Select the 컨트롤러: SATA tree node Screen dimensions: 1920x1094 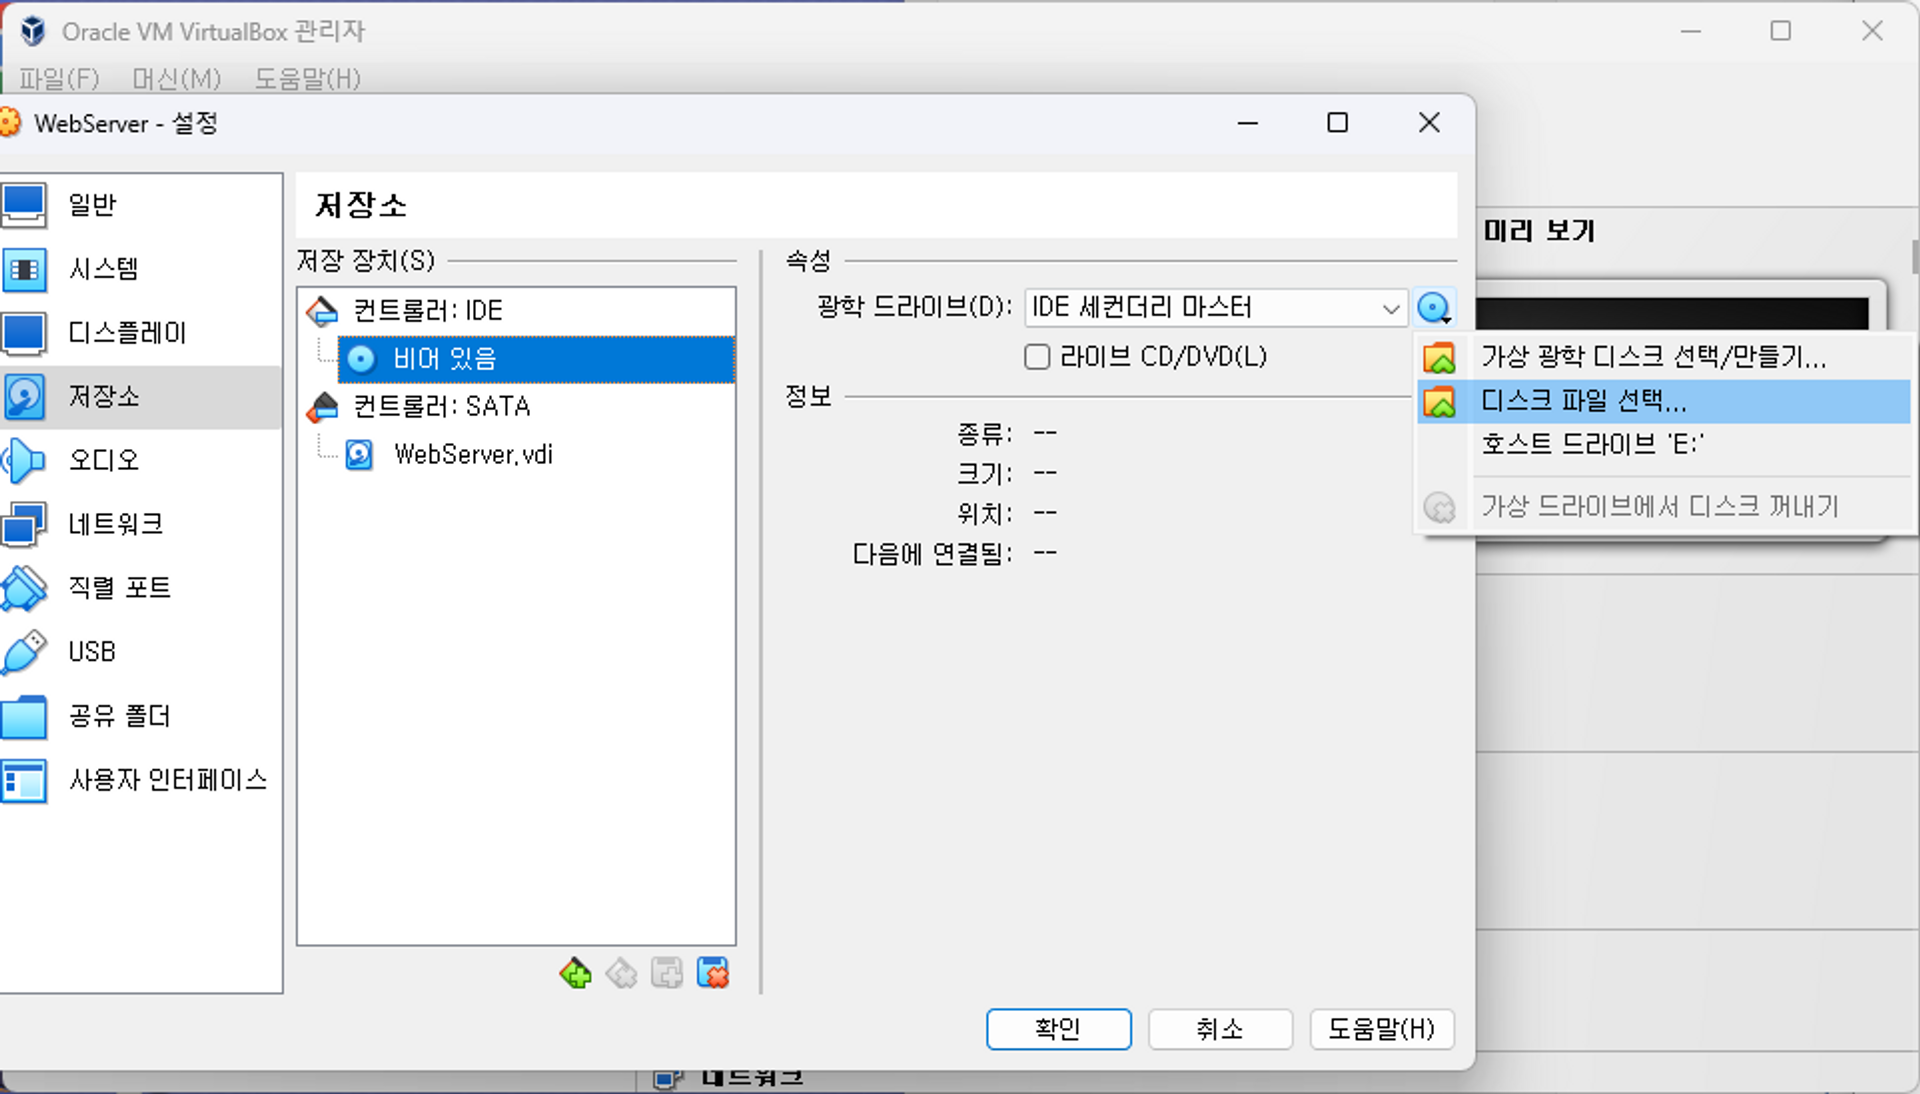click(441, 406)
